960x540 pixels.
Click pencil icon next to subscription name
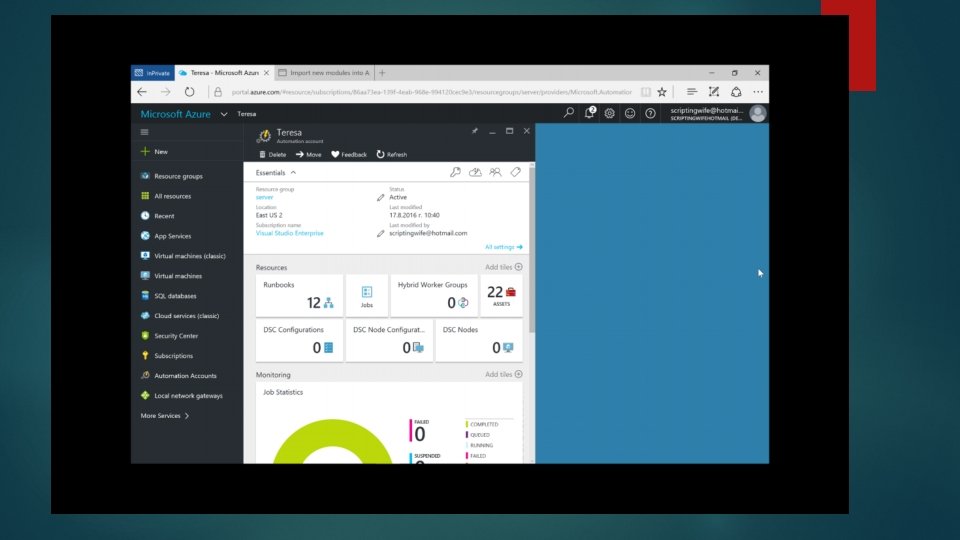tap(380, 233)
